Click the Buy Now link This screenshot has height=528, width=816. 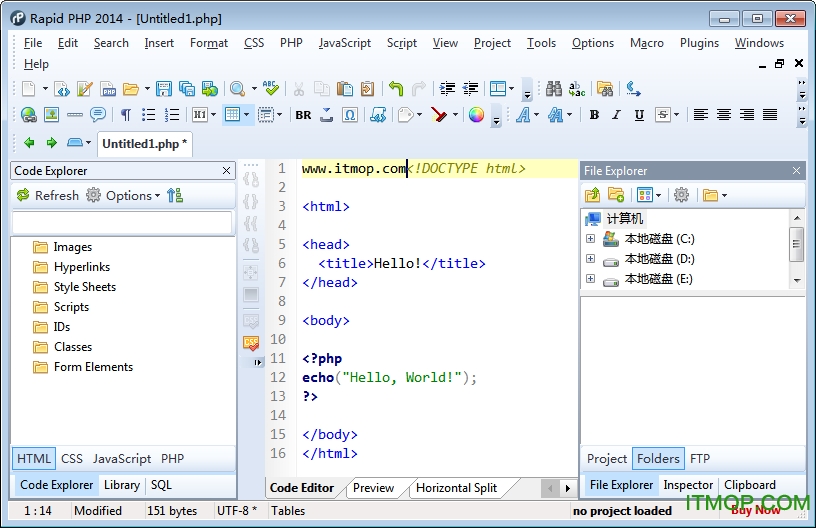(756, 510)
